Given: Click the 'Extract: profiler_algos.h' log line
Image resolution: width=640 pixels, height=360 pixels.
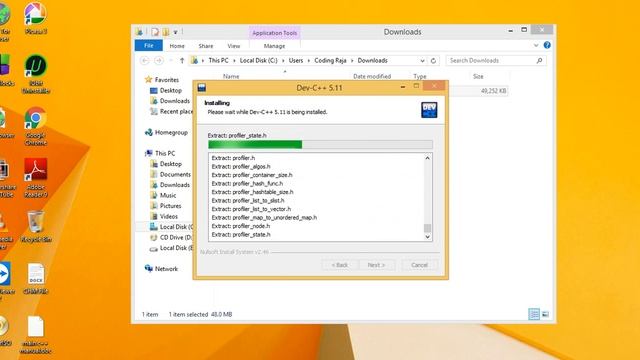Looking at the screenshot, I should [x=241, y=167].
